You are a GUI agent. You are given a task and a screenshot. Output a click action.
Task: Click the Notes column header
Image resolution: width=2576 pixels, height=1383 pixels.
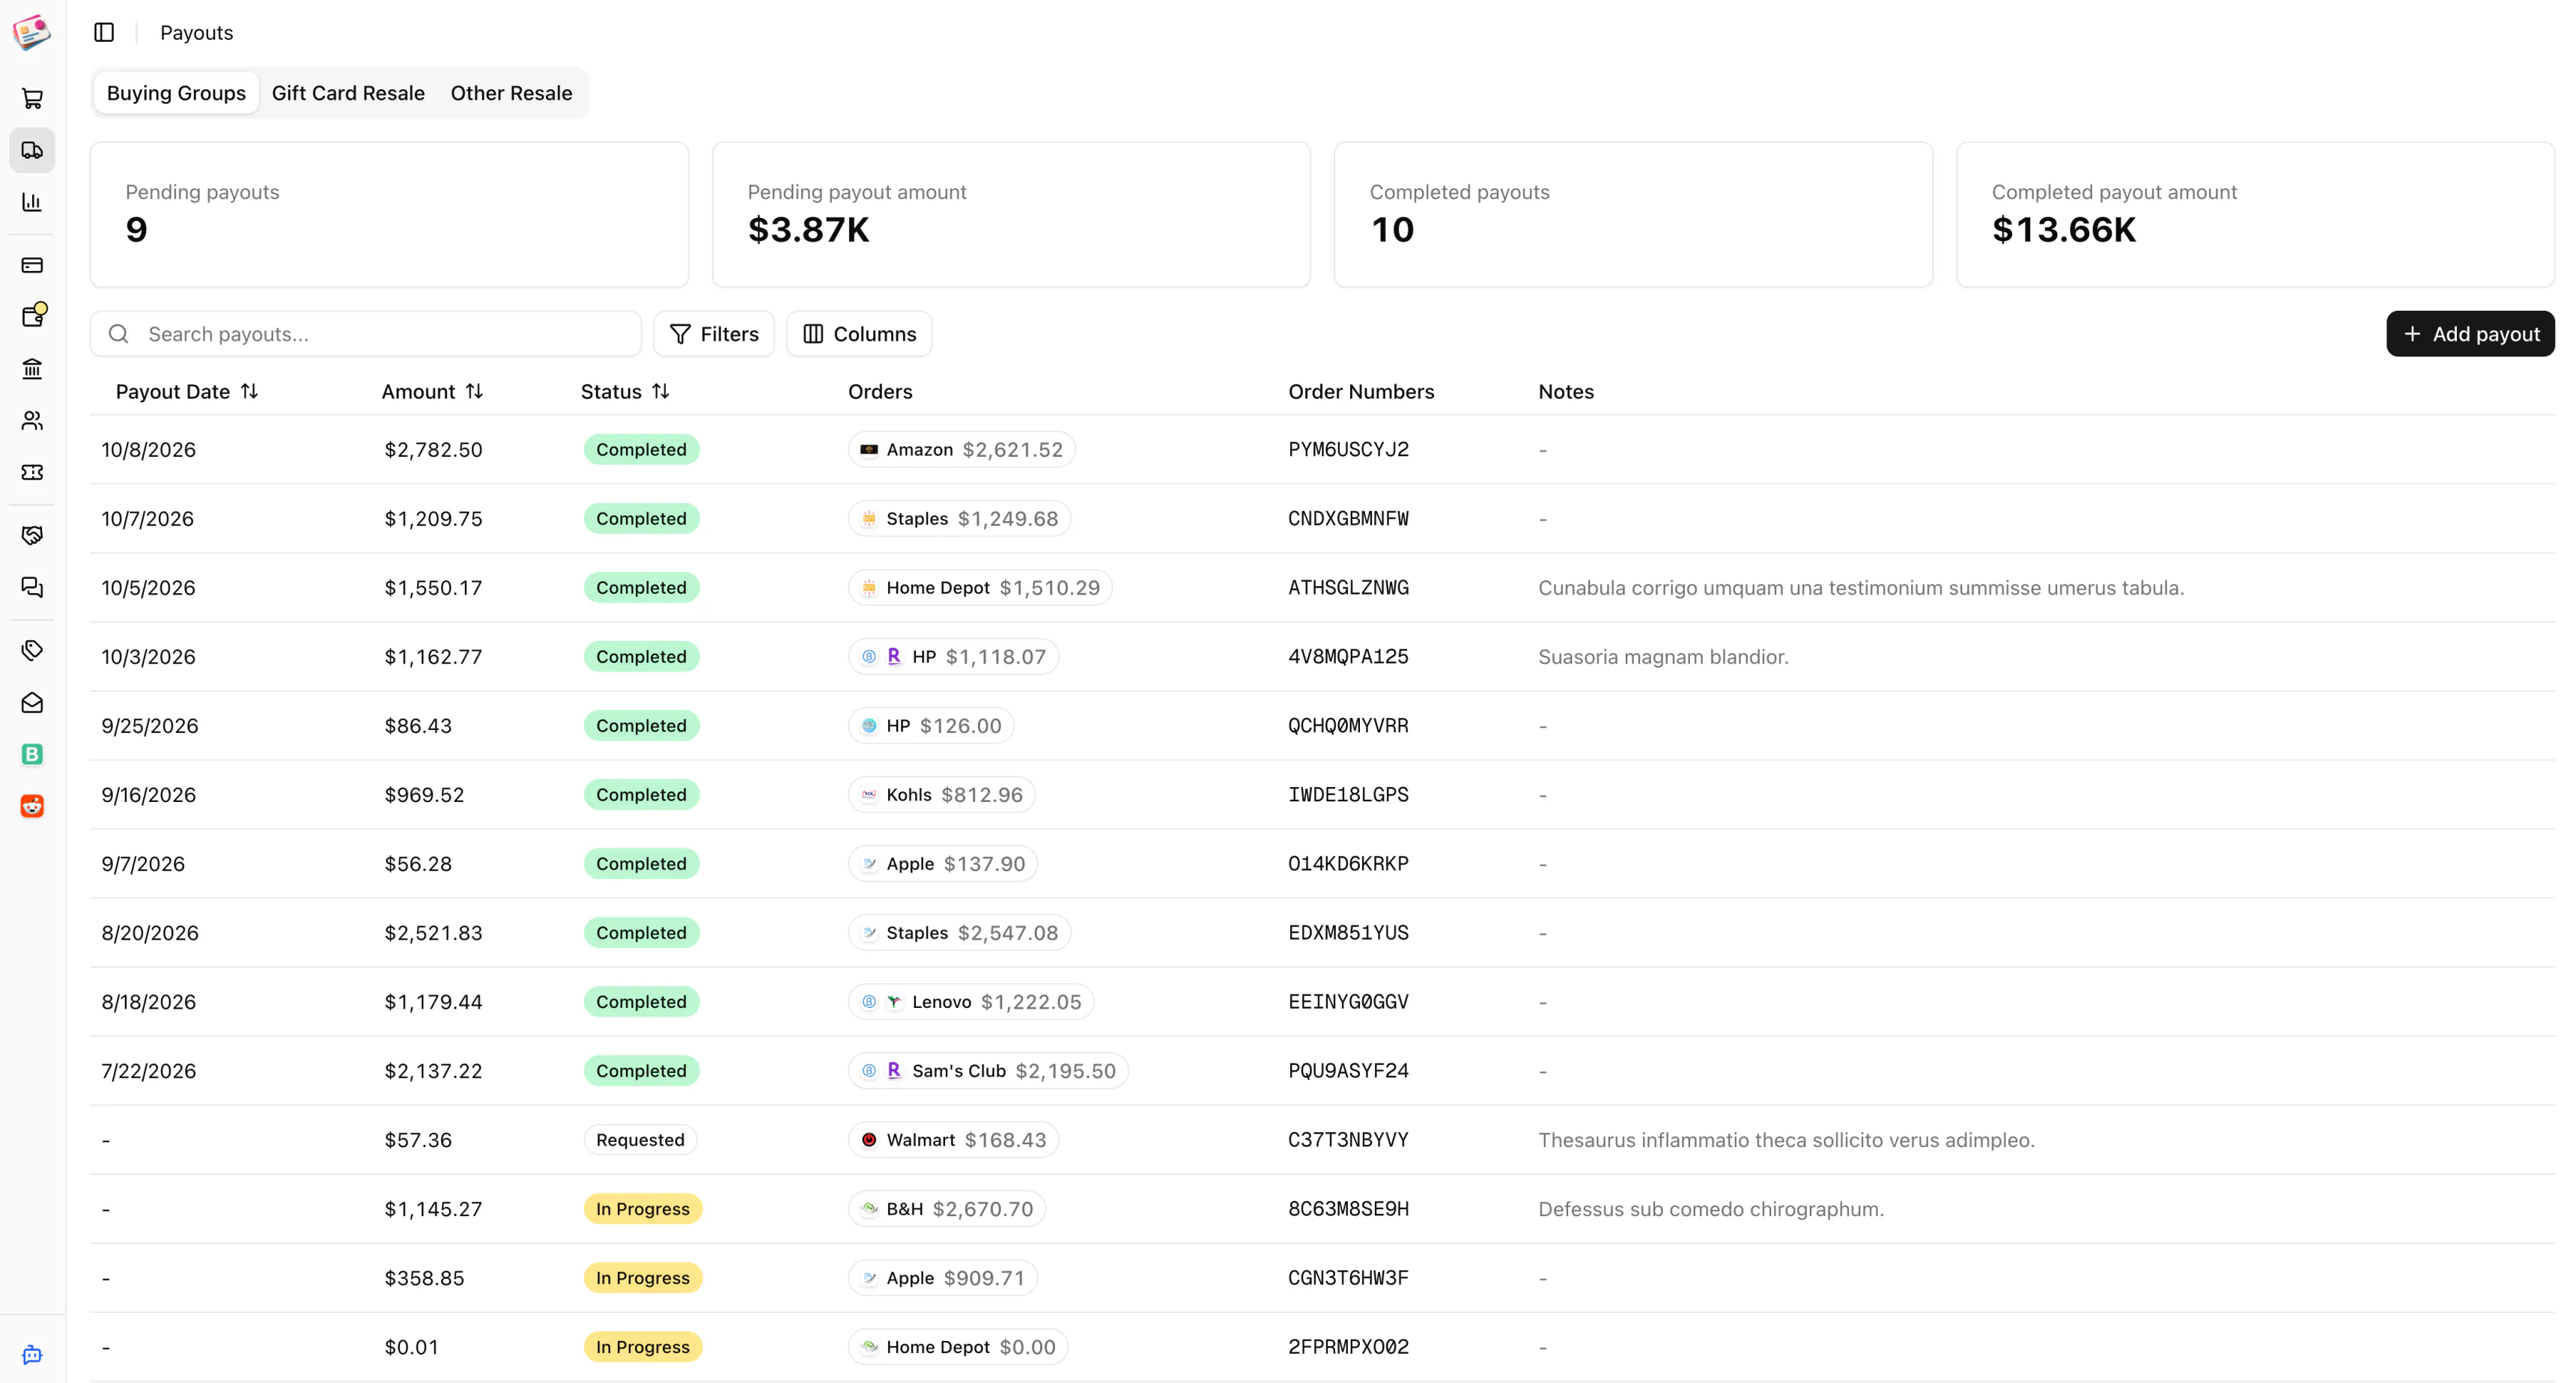(x=1566, y=391)
